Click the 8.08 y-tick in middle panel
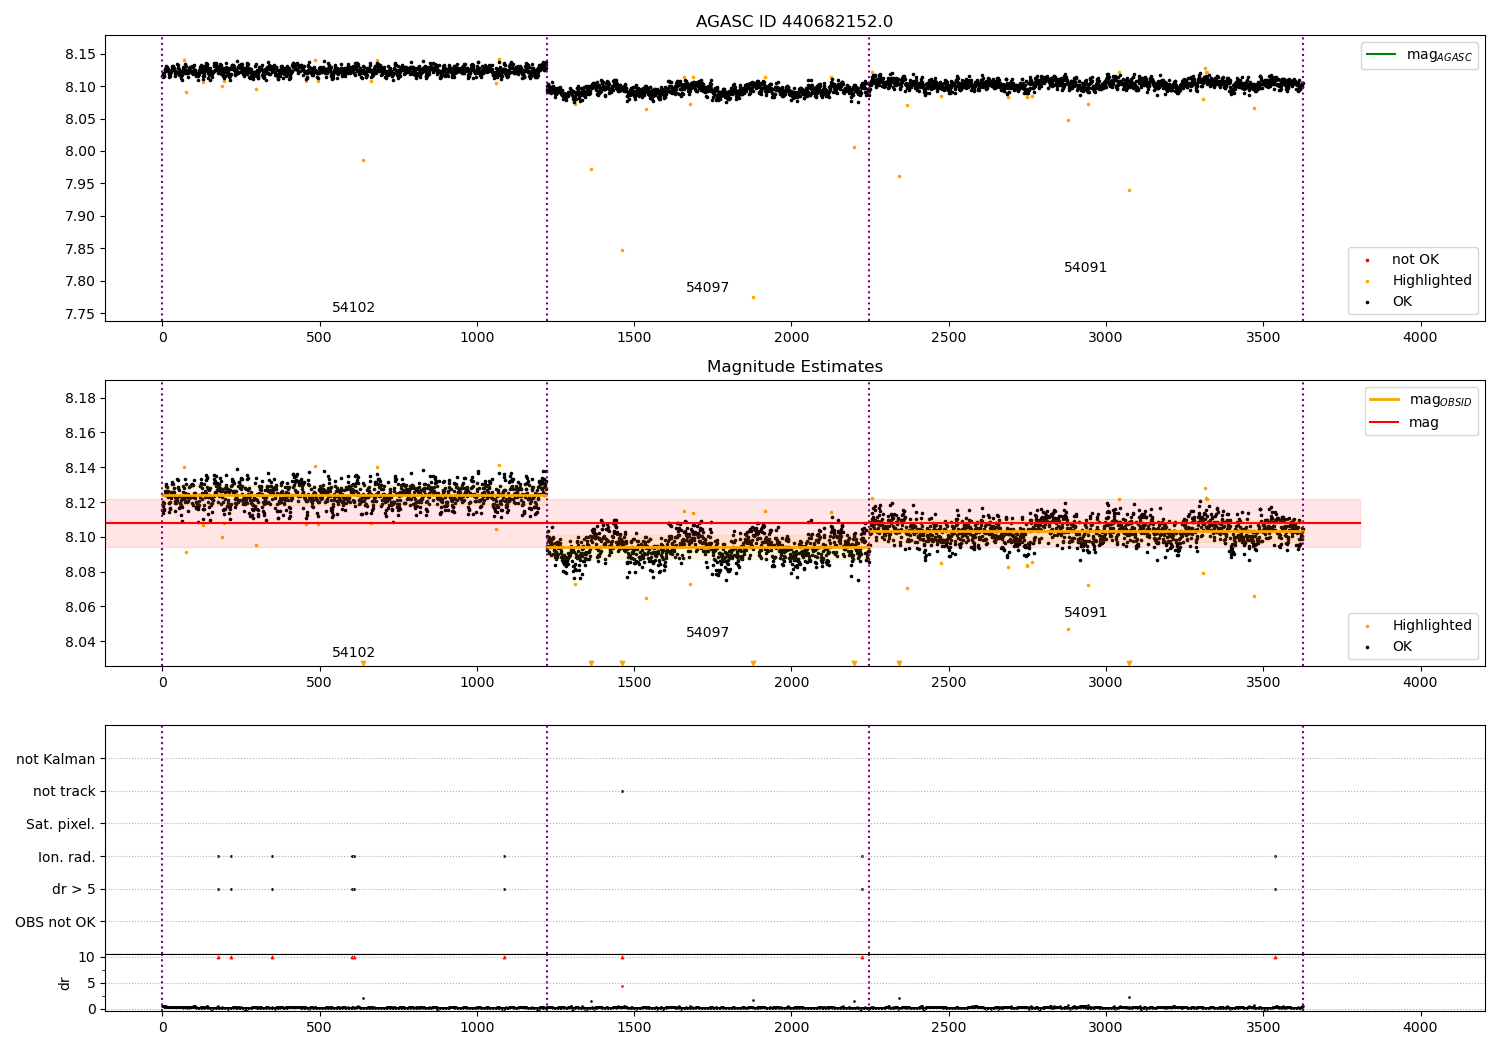The height and width of the screenshot is (1050, 1500). [x=80, y=573]
